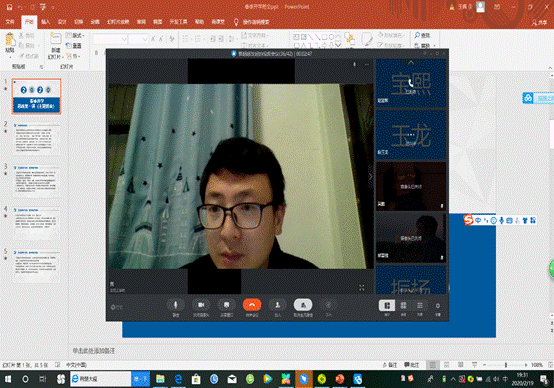This screenshot has width=554, height=388.
Task: Open the font size combo box
Action: click(138, 39)
